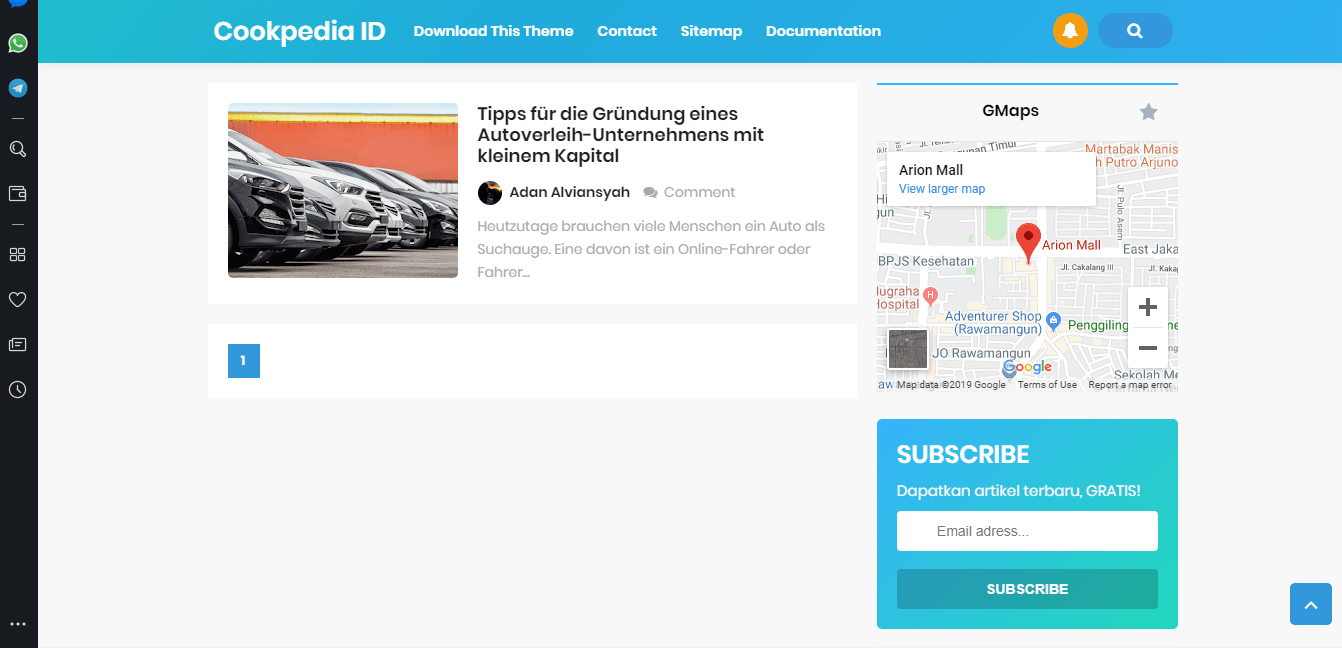
Task: Open Bookmarks heart icon in sidebar
Action: [18, 299]
